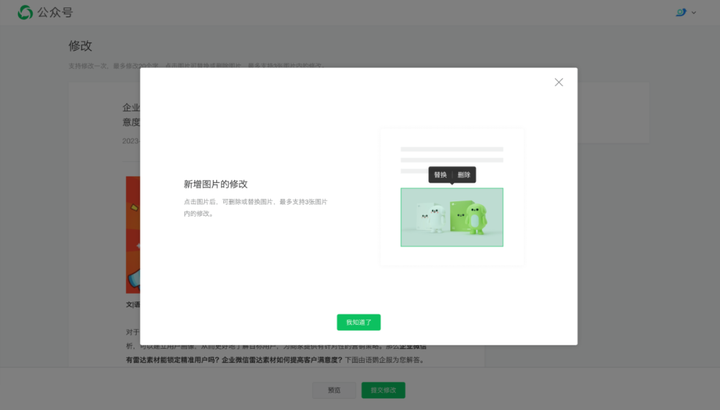Click the article date starting with 2023

[x=130, y=141]
